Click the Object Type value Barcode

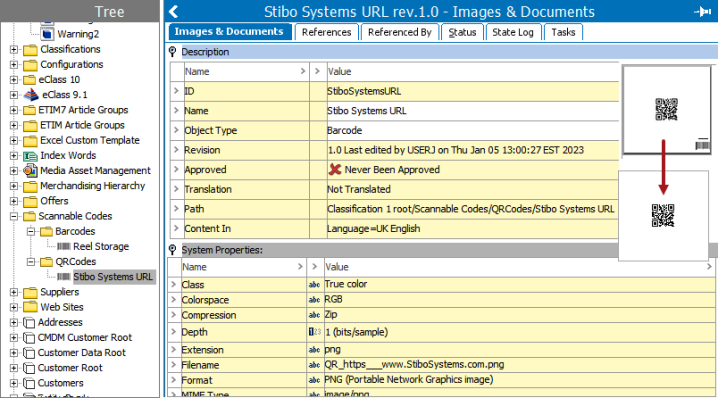point(344,131)
